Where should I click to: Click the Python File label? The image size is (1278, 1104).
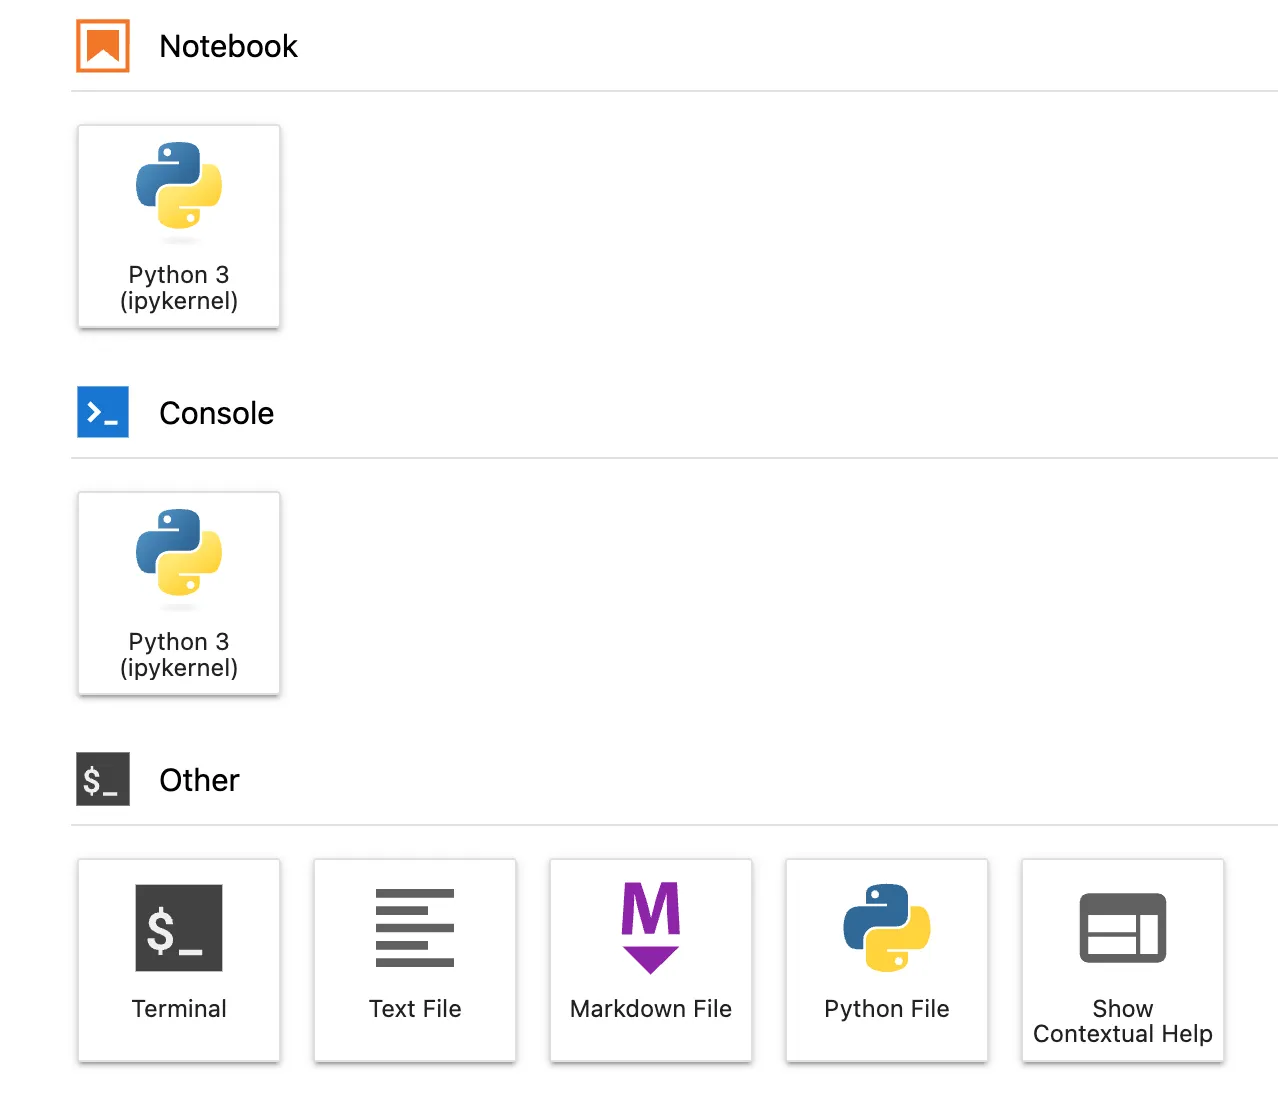point(887,1009)
